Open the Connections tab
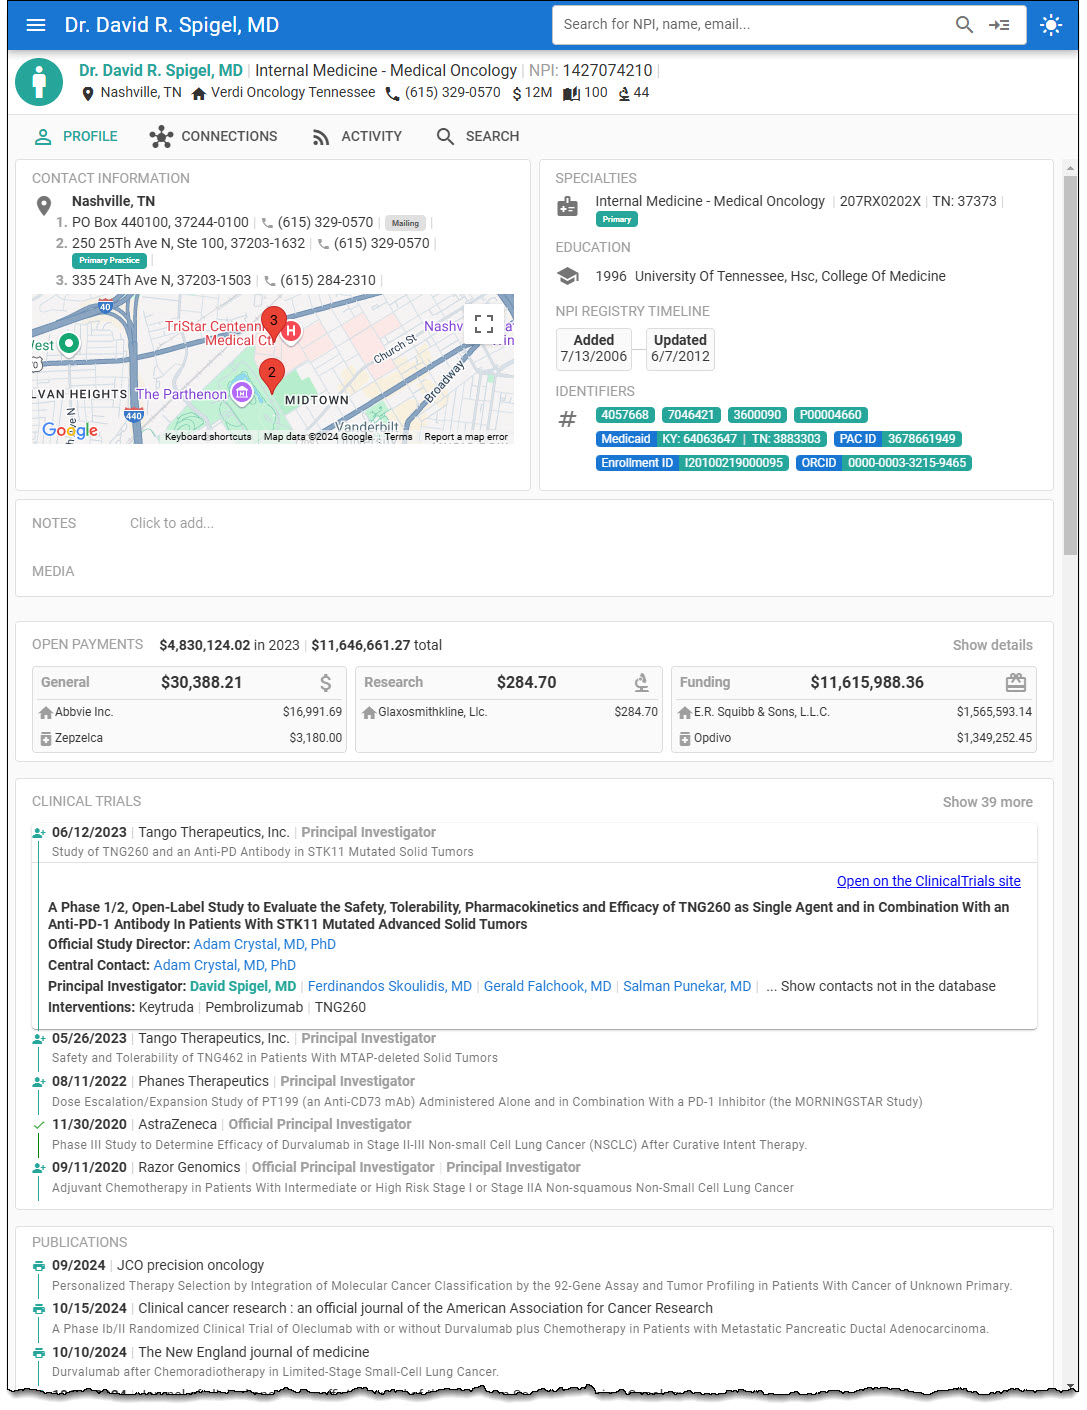The width and height of the screenshot is (1087, 1410). 213,137
